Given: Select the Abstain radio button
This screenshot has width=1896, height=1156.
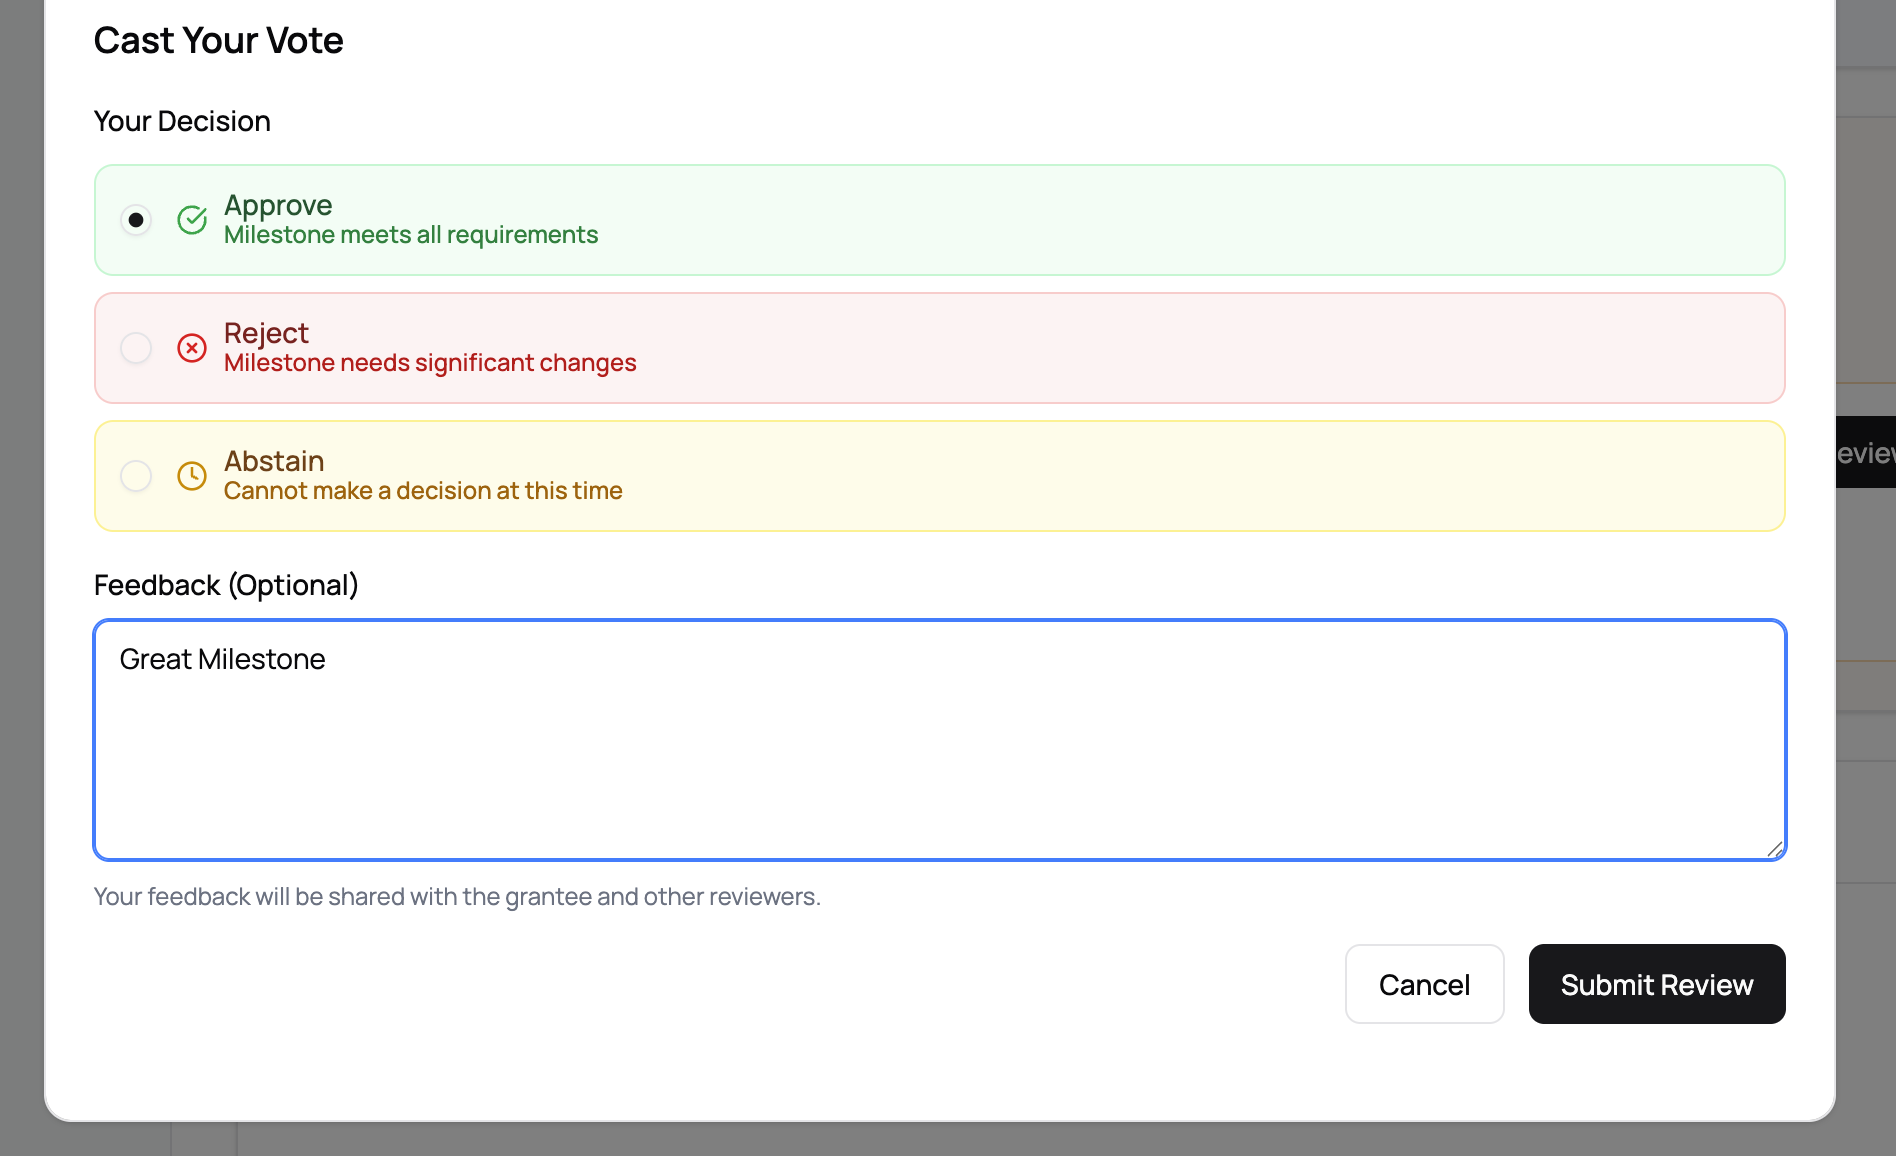Looking at the screenshot, I should 136,476.
